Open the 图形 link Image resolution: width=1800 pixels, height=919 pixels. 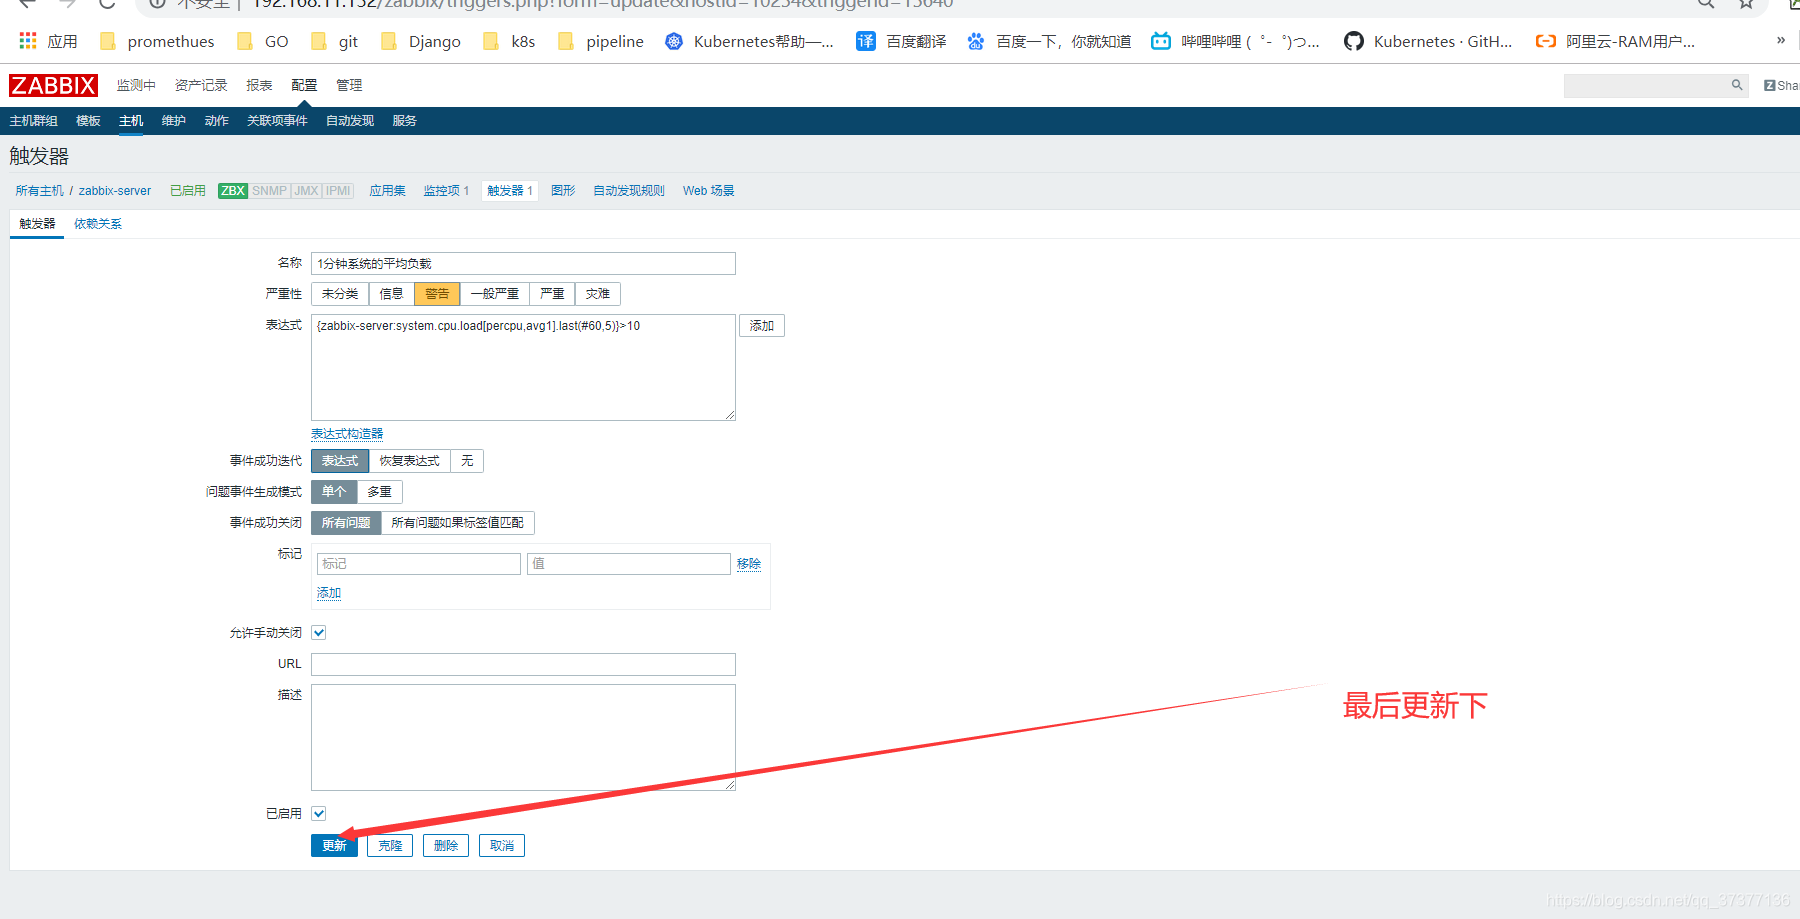click(x=563, y=191)
